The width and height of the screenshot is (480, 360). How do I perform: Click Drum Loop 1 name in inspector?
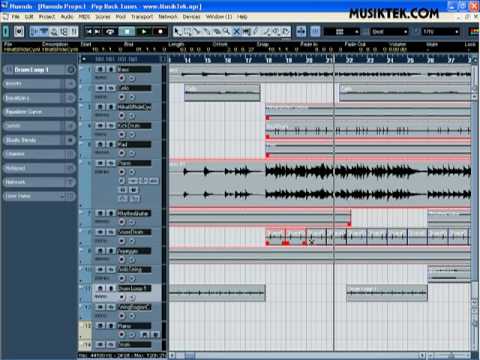click(32, 70)
